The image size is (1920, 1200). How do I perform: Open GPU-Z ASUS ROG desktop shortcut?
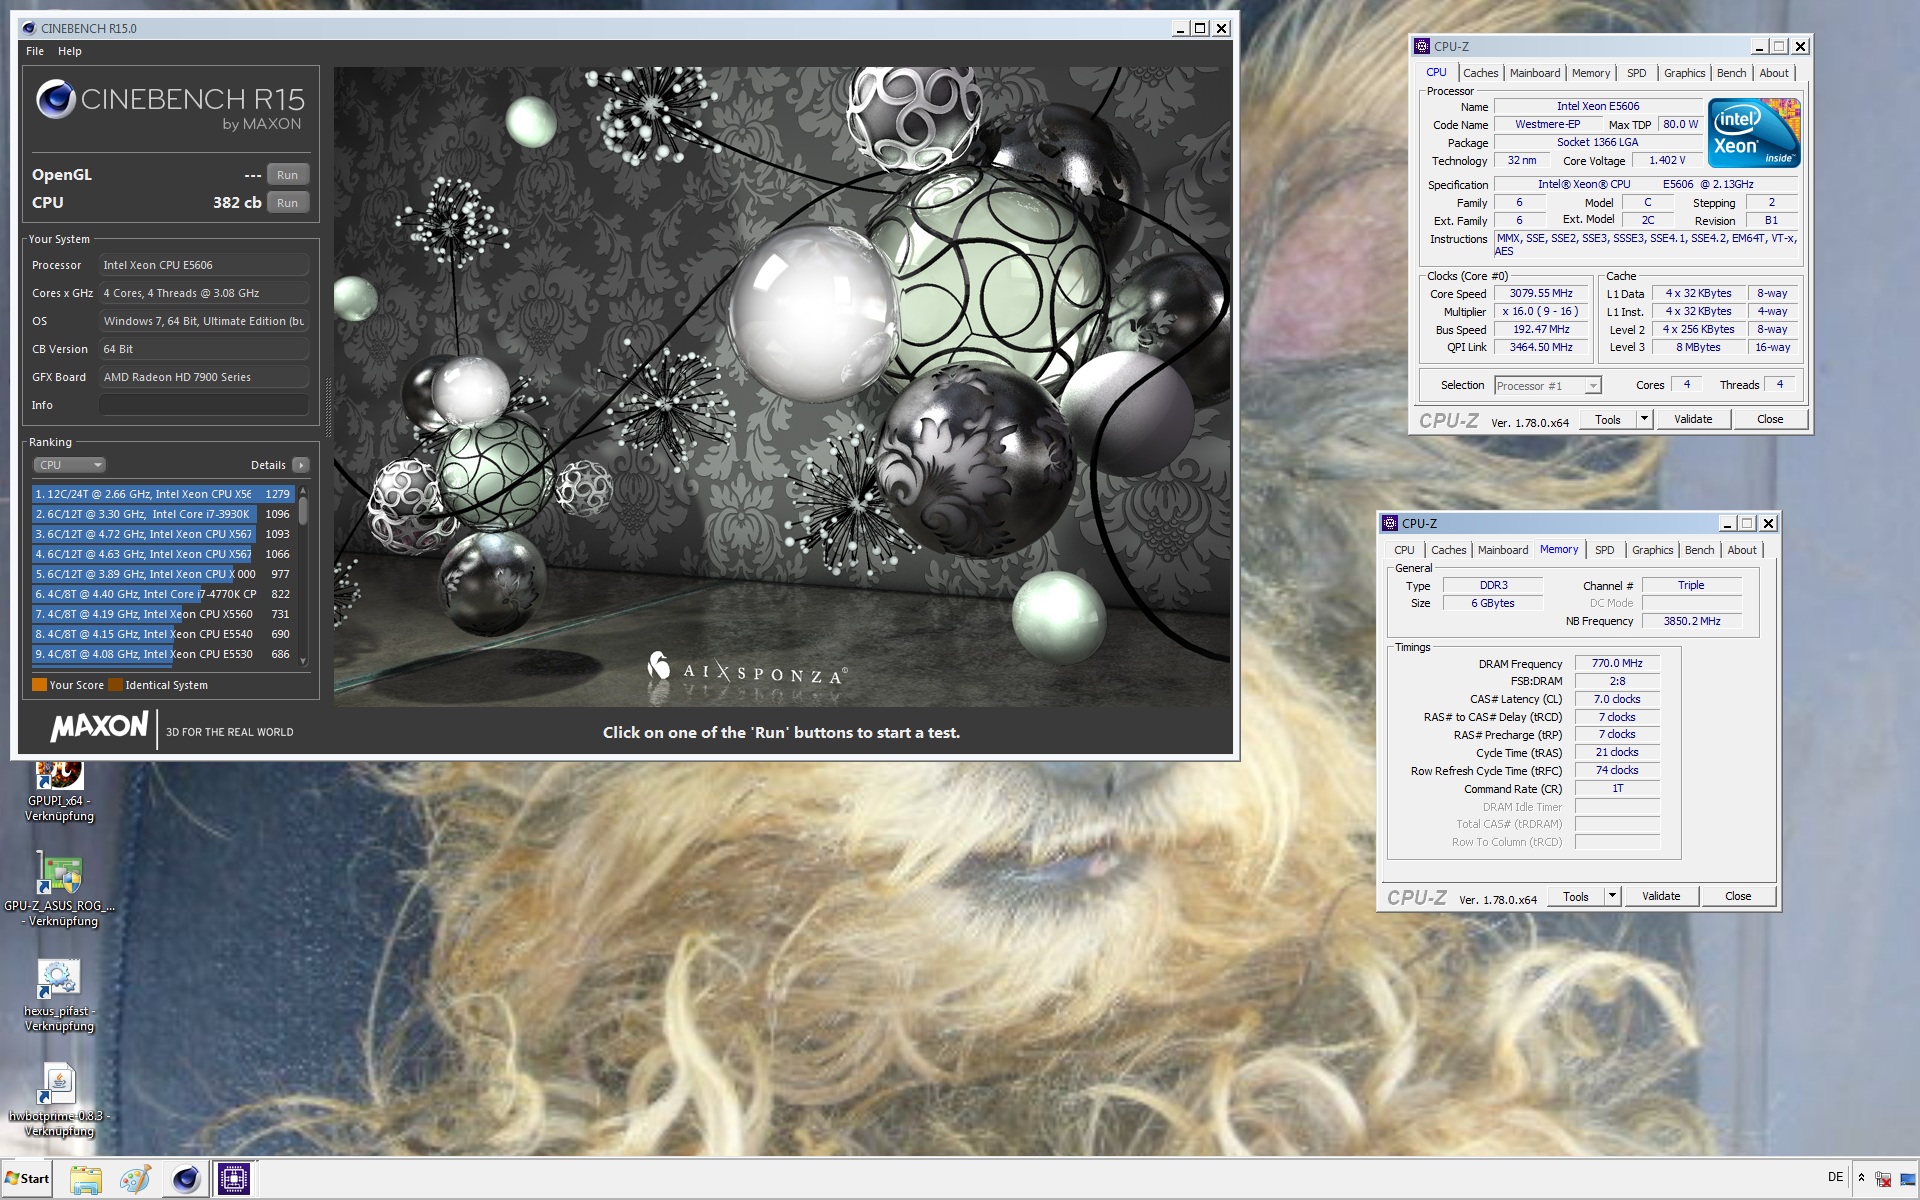[59, 889]
